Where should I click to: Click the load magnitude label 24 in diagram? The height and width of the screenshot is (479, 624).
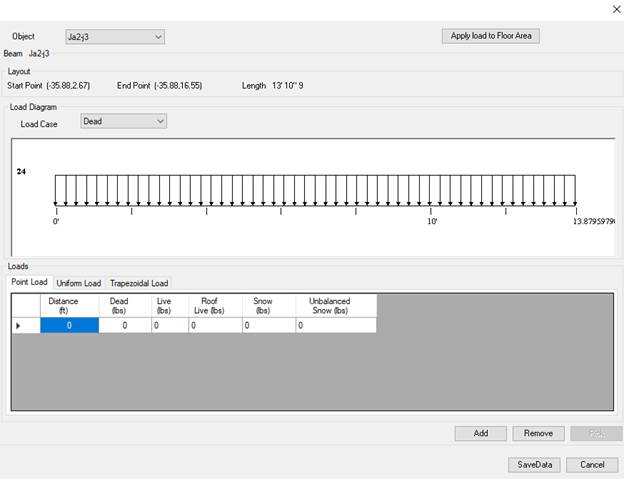pyautogui.click(x=21, y=171)
